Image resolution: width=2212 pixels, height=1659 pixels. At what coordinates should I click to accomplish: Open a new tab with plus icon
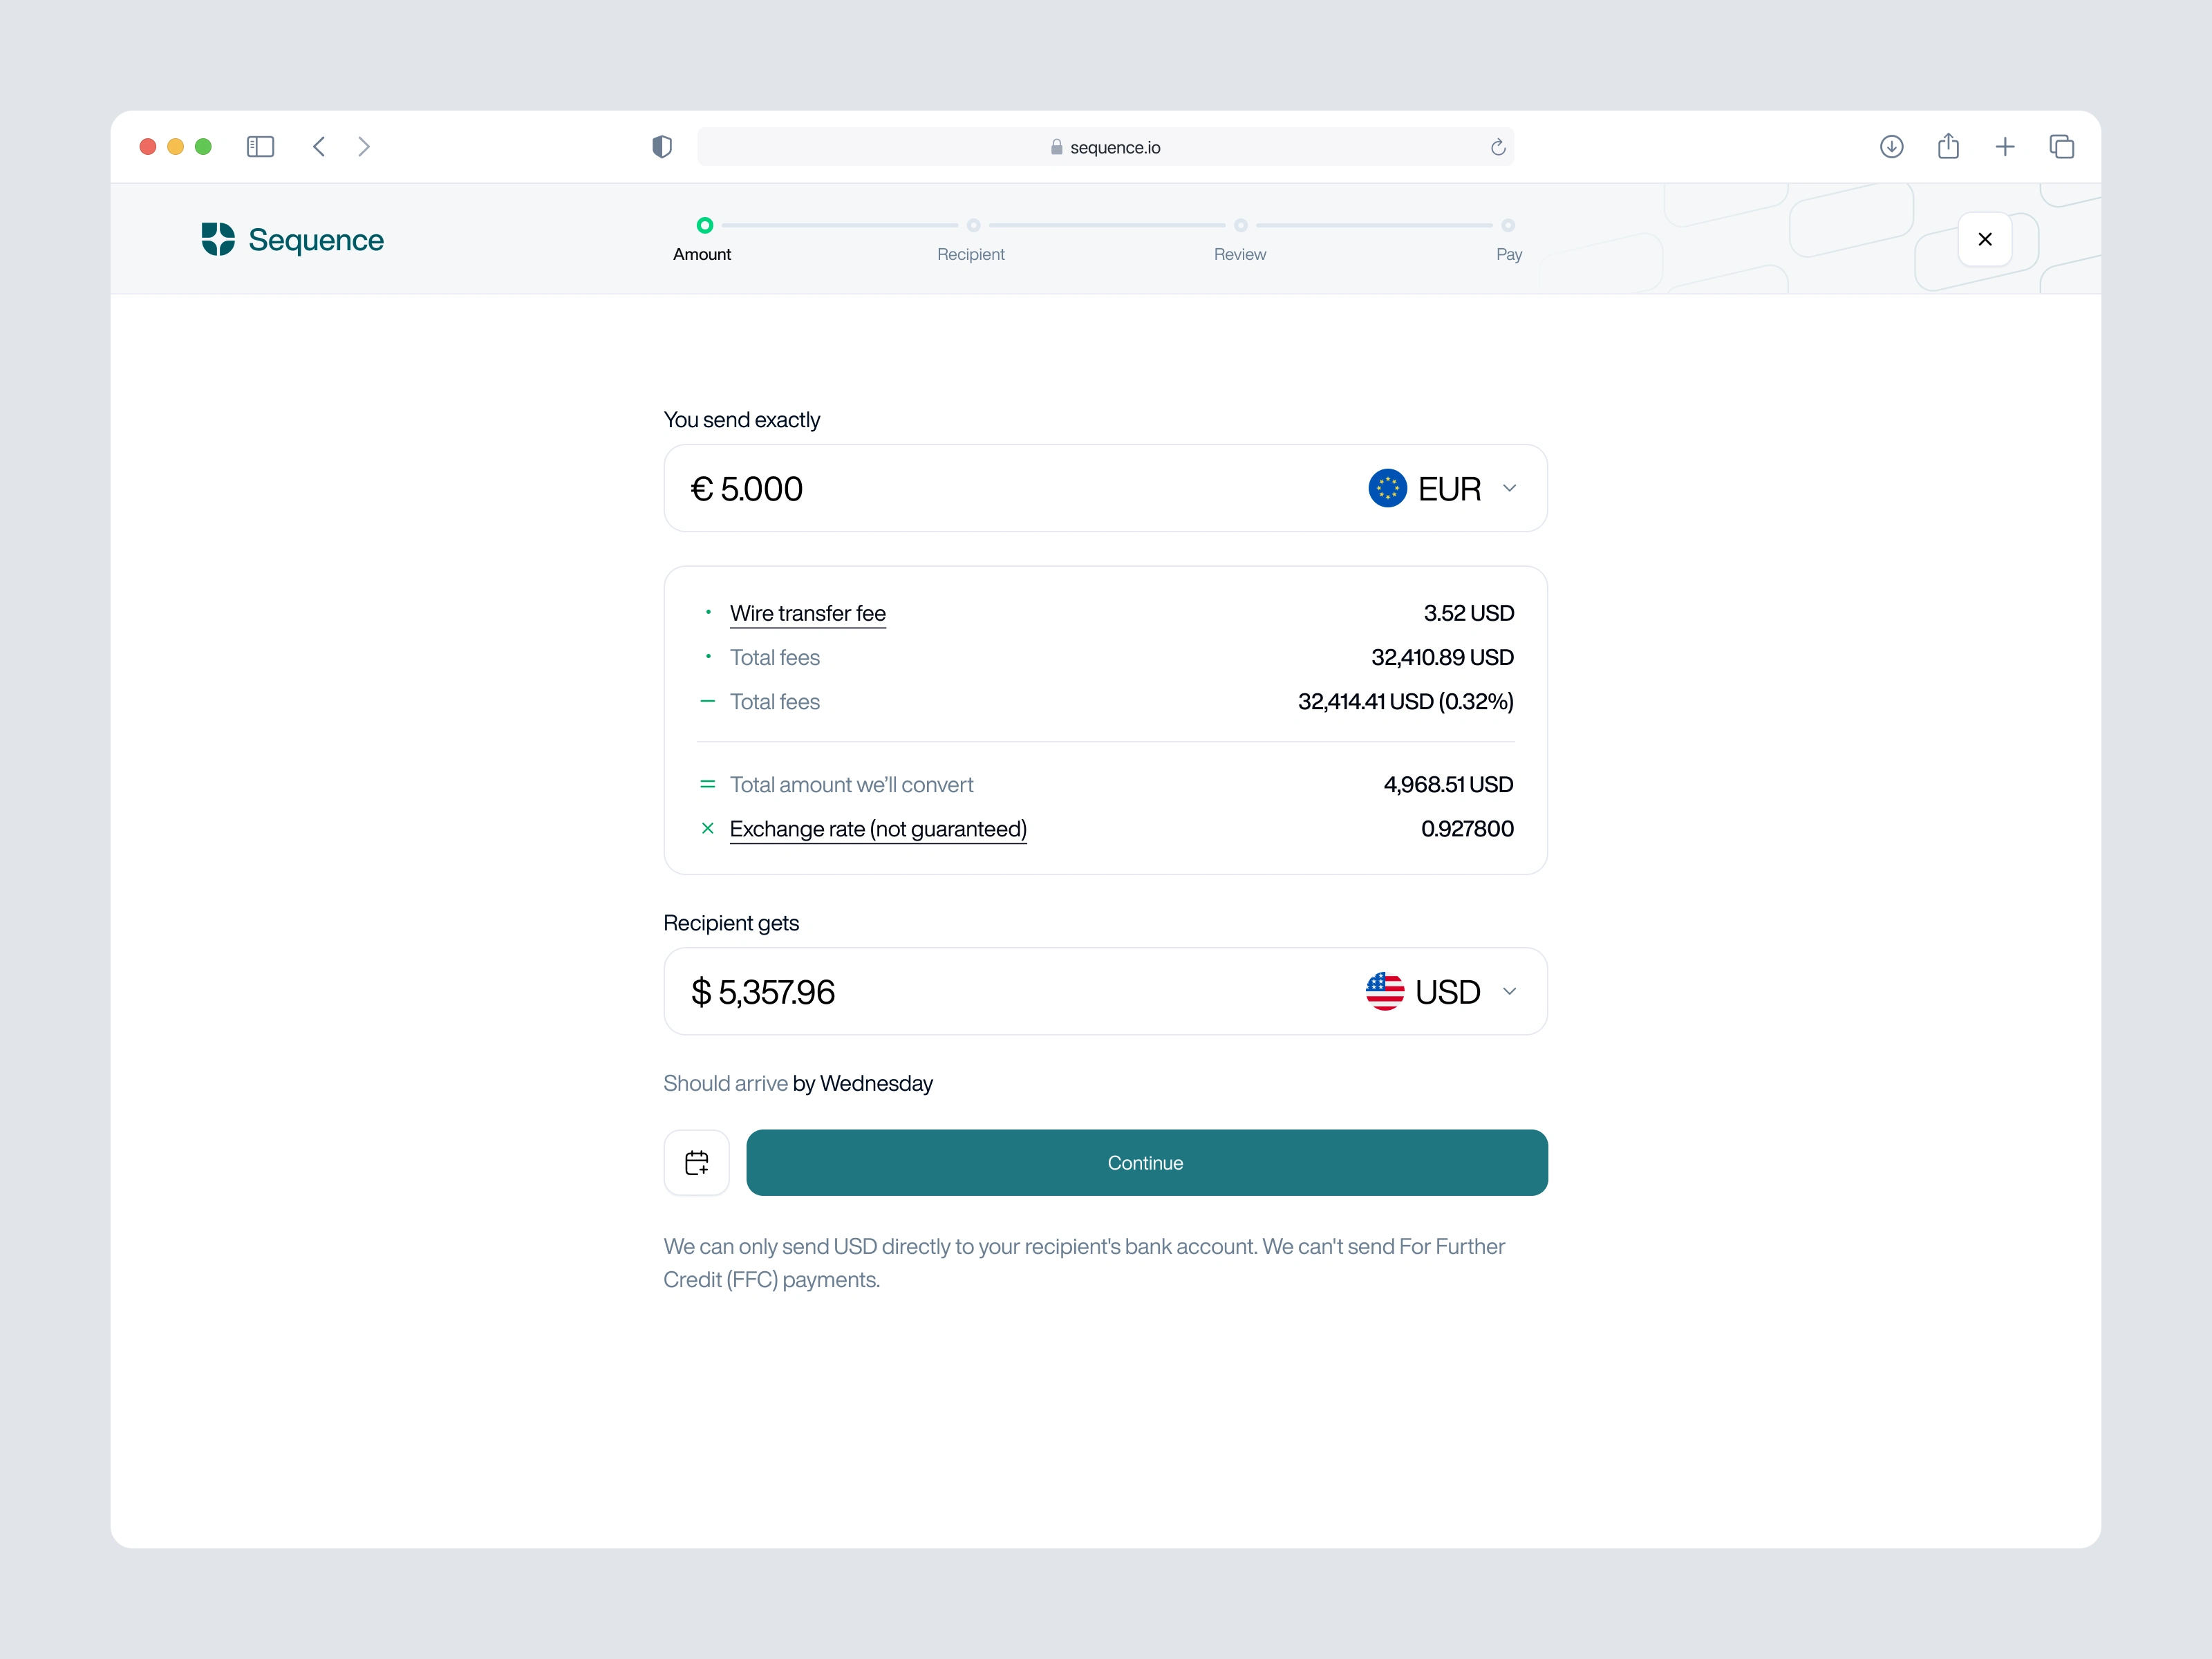pos(2004,147)
